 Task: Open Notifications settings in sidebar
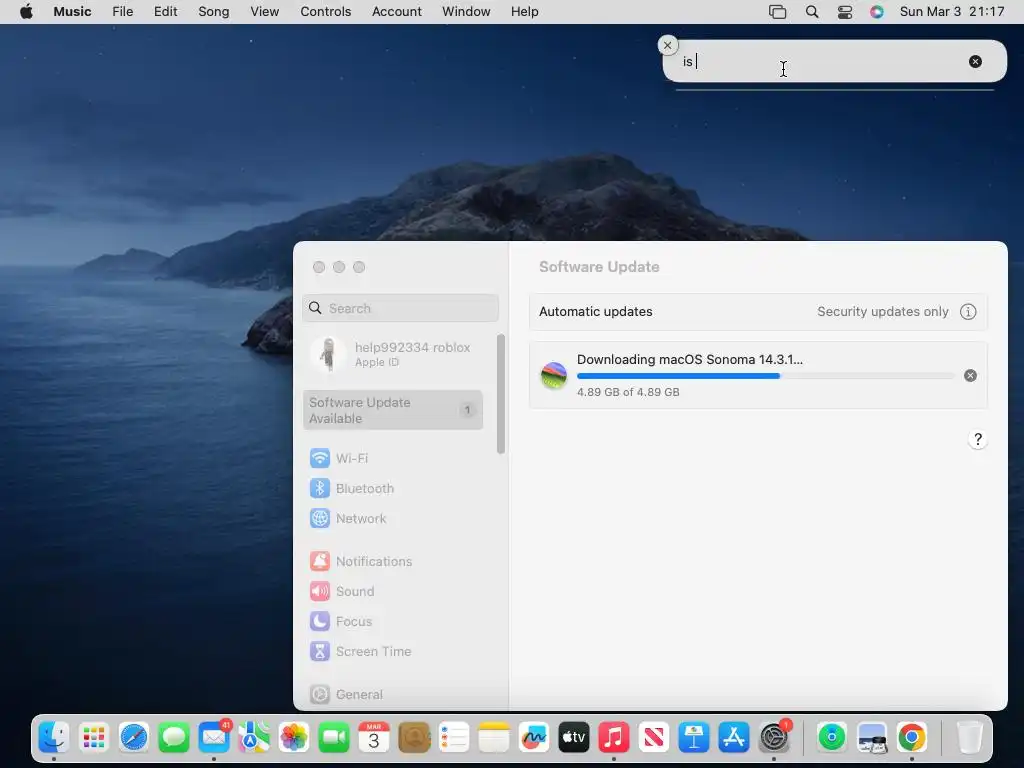tap(360, 561)
